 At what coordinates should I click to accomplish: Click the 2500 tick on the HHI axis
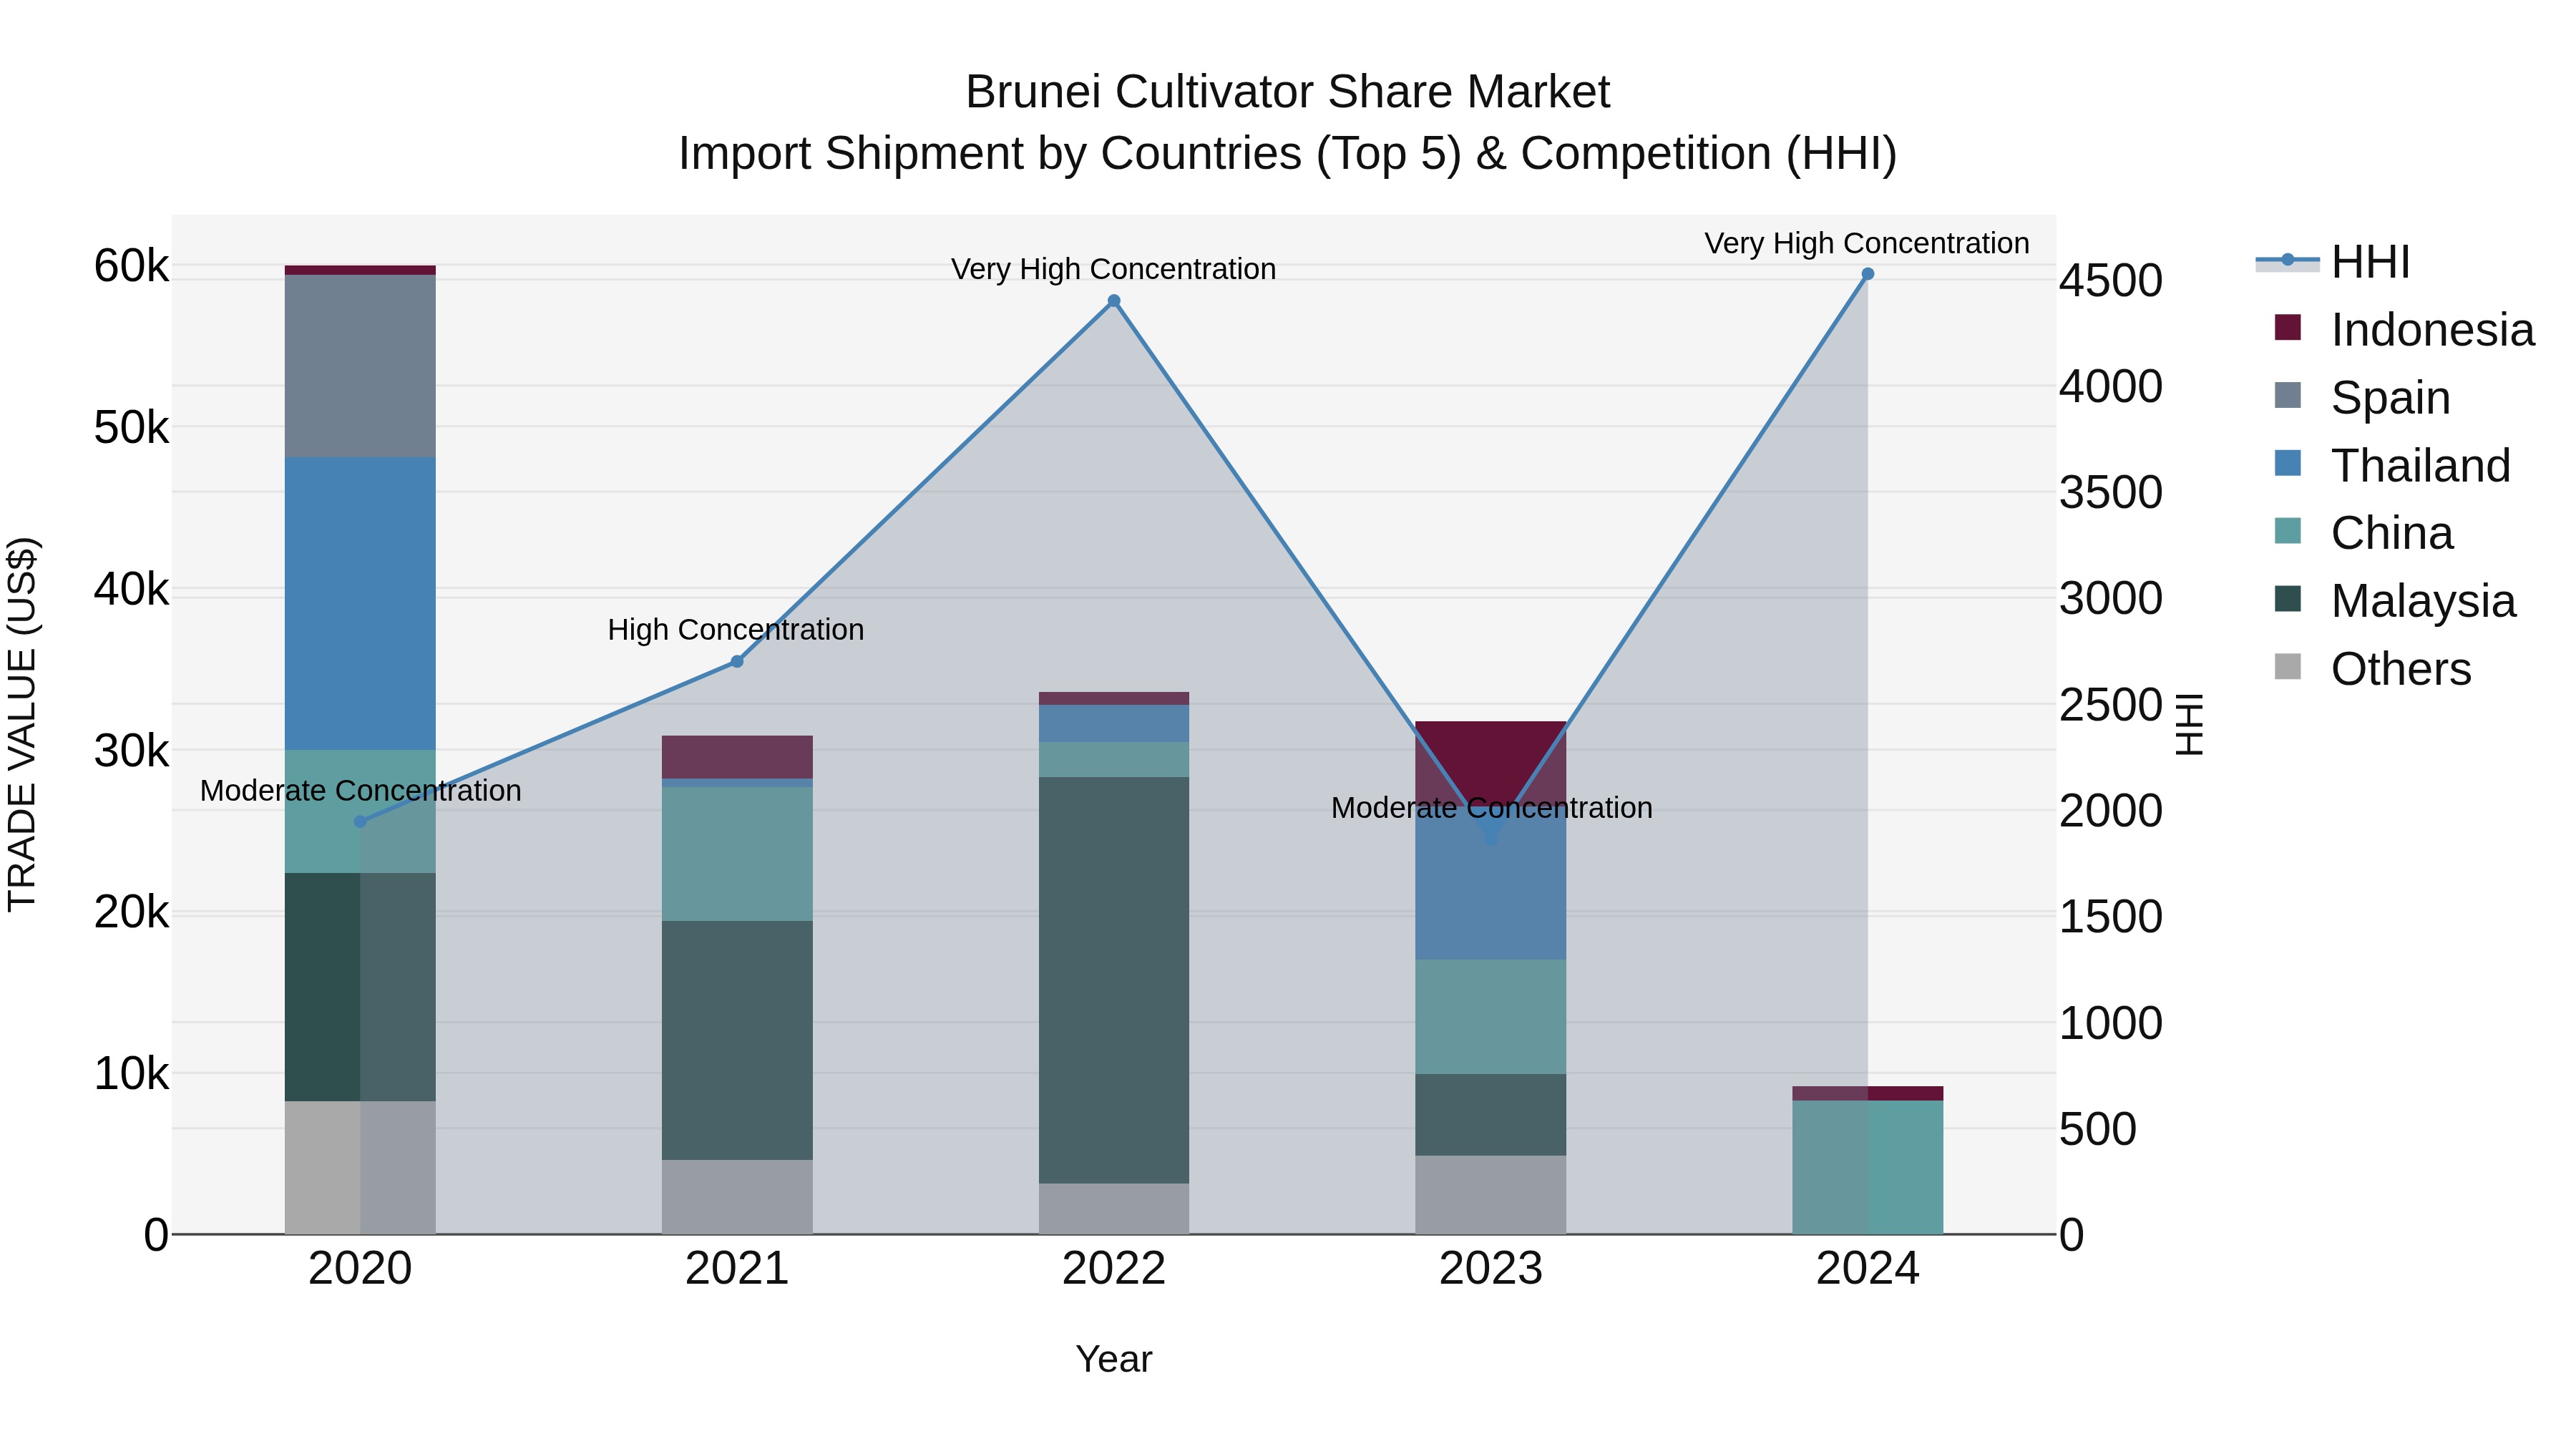pos(2111,705)
